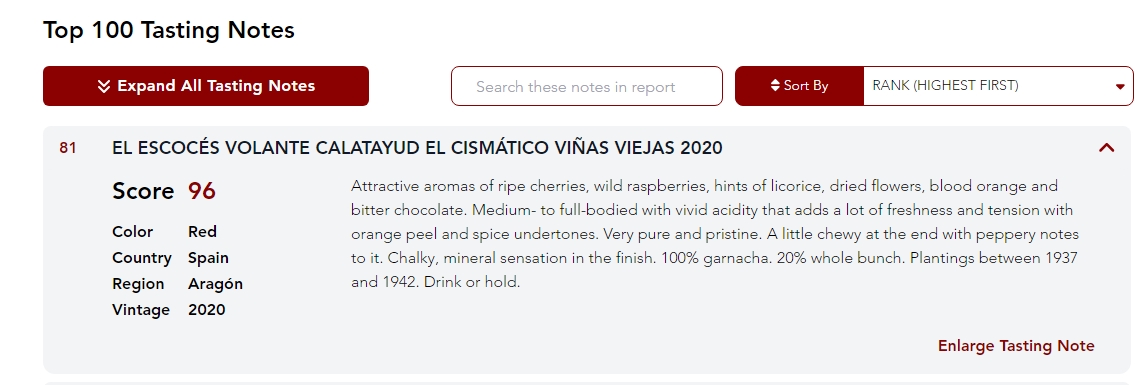Collapse the El Cismático tasting note chevron

1106,148
